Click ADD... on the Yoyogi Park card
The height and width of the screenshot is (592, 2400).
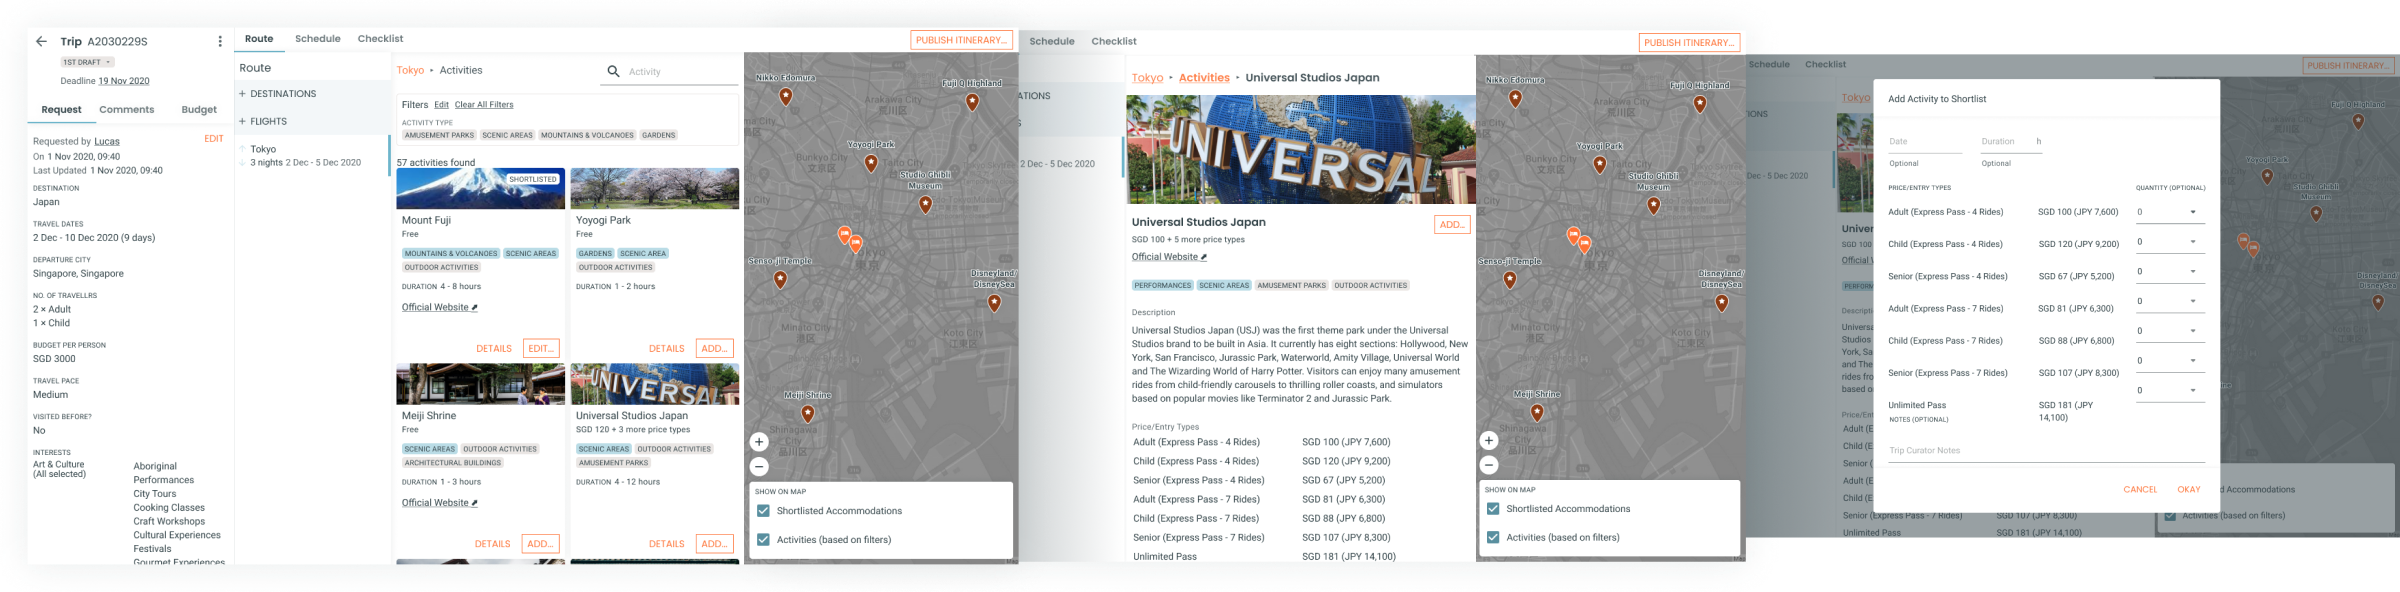point(714,349)
